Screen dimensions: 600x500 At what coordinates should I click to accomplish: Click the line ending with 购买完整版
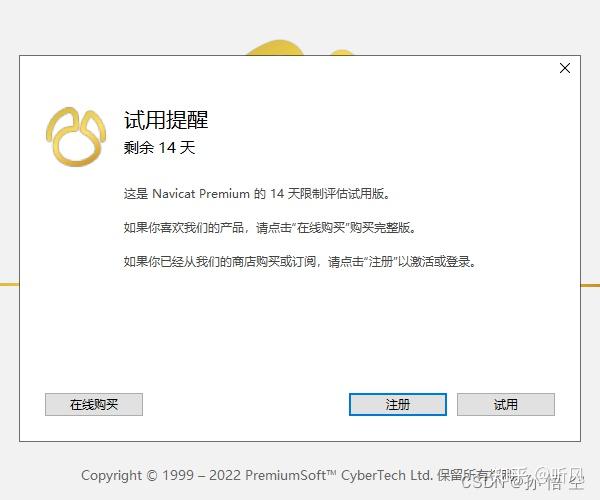click(x=270, y=228)
